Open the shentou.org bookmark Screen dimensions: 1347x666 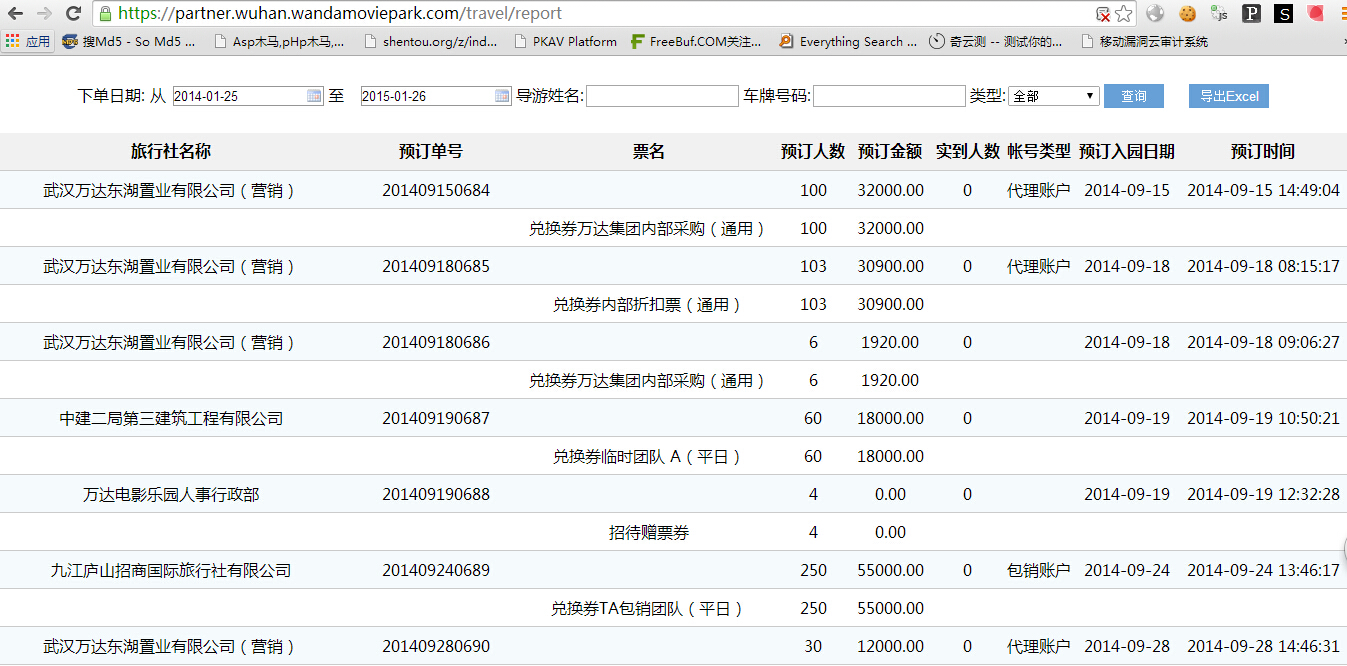pos(430,42)
